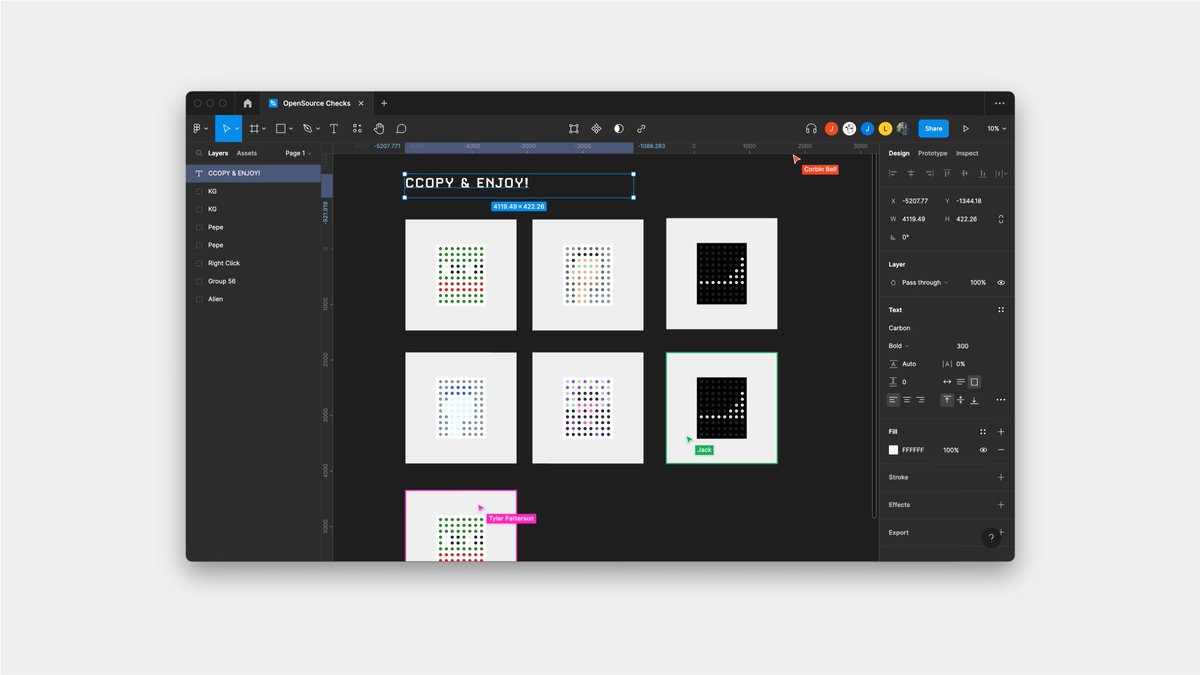1200x675 pixels.
Task: Set text vertical align bottom
Action: tap(975, 400)
